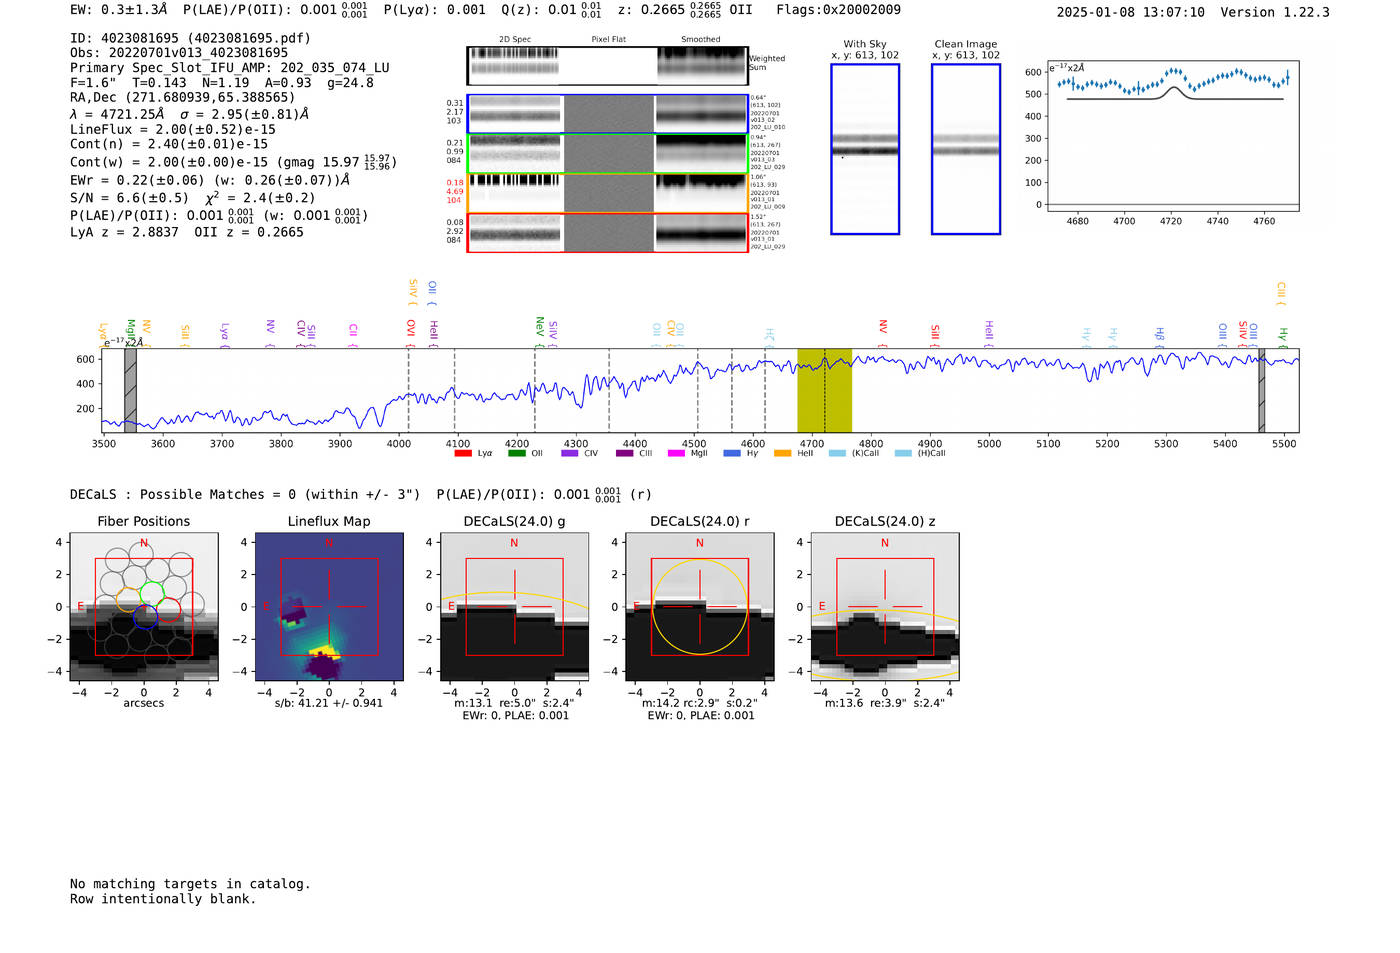Open the DECaLS(24.0) r cutout
This screenshot has height=953, width=1400.
[x=699, y=608]
